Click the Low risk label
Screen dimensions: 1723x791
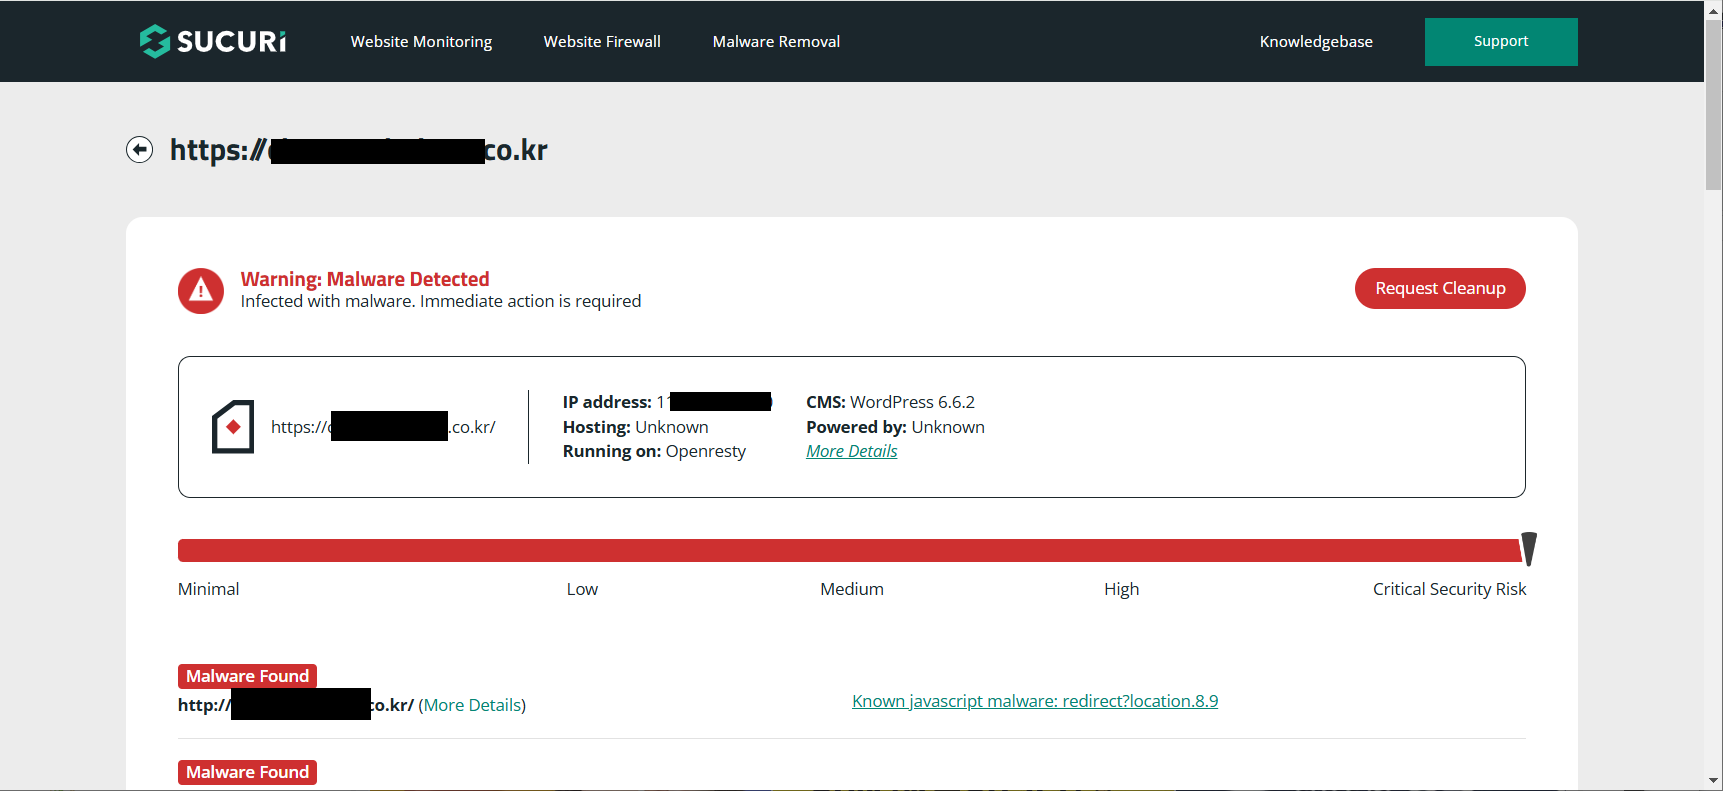582,589
